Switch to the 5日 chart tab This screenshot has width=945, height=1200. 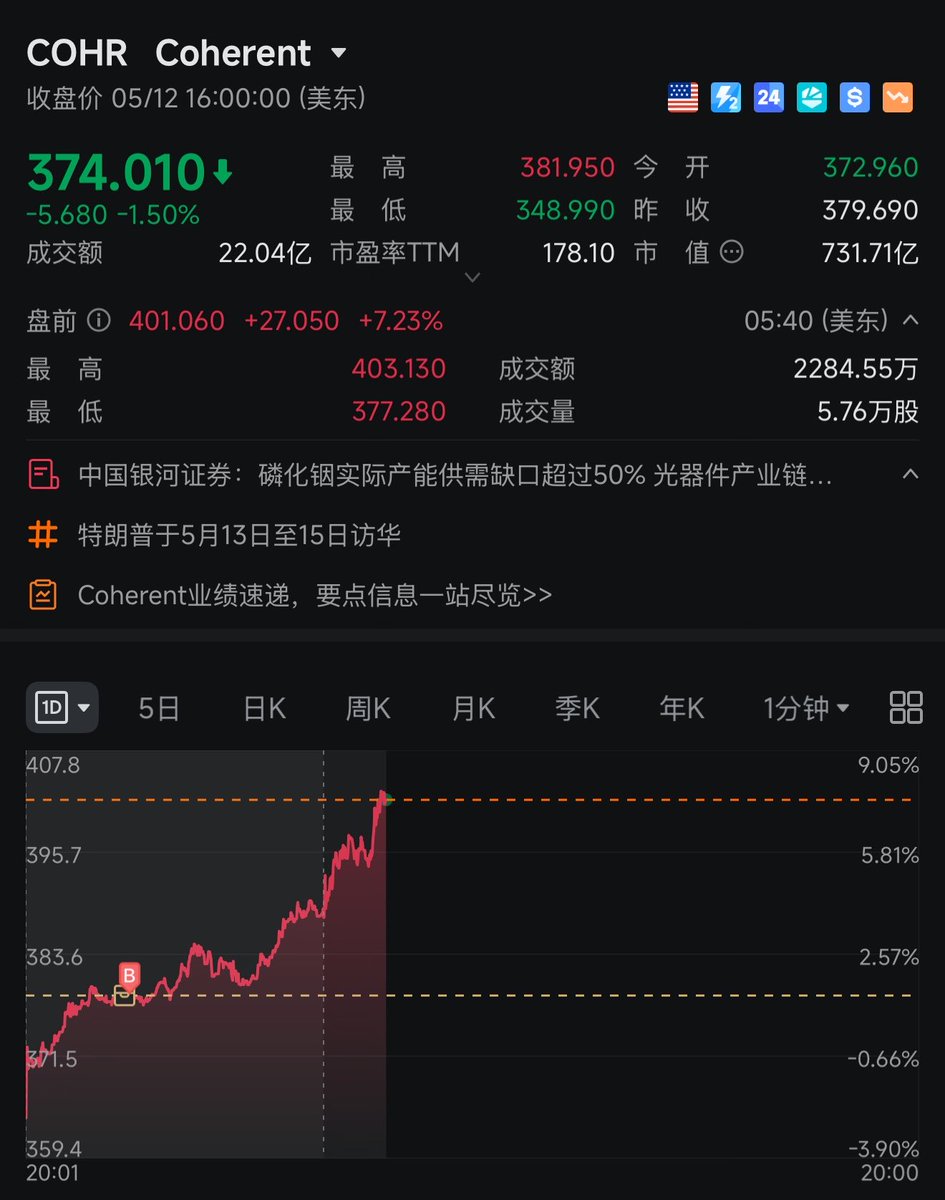(x=159, y=709)
